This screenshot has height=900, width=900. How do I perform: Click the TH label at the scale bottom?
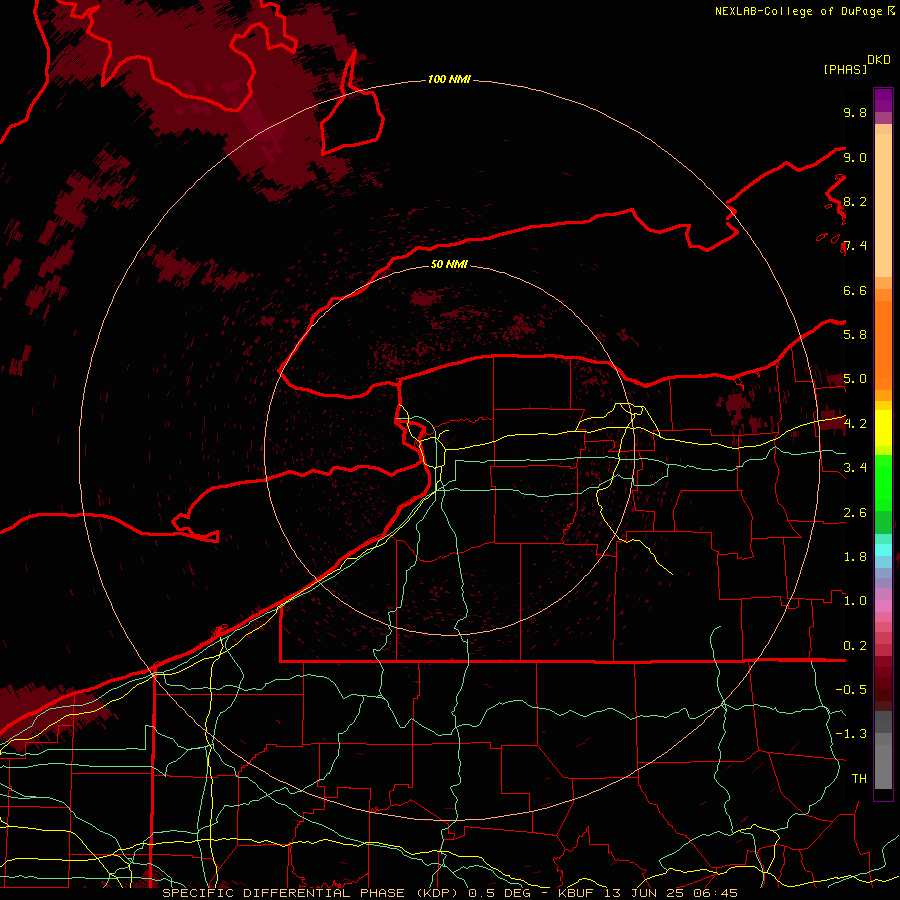pos(859,778)
